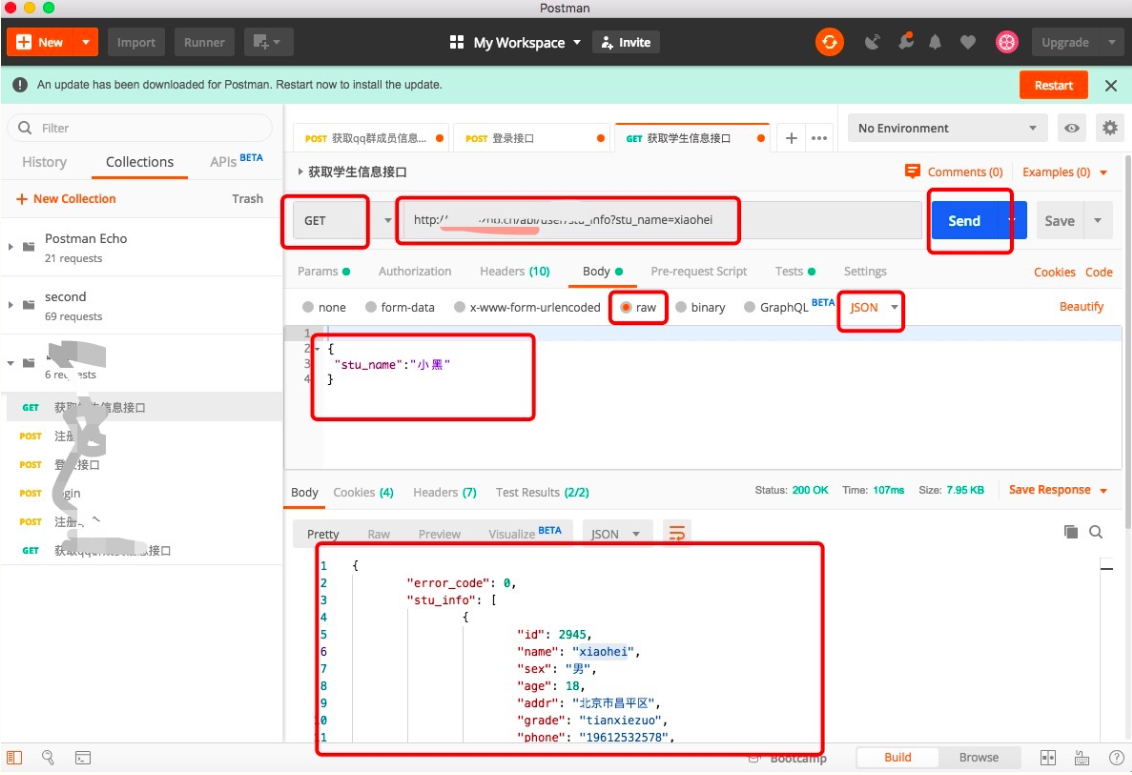Screen dimensions: 1132x775
Task: Toggle response line wrap icon
Action: pos(676,533)
